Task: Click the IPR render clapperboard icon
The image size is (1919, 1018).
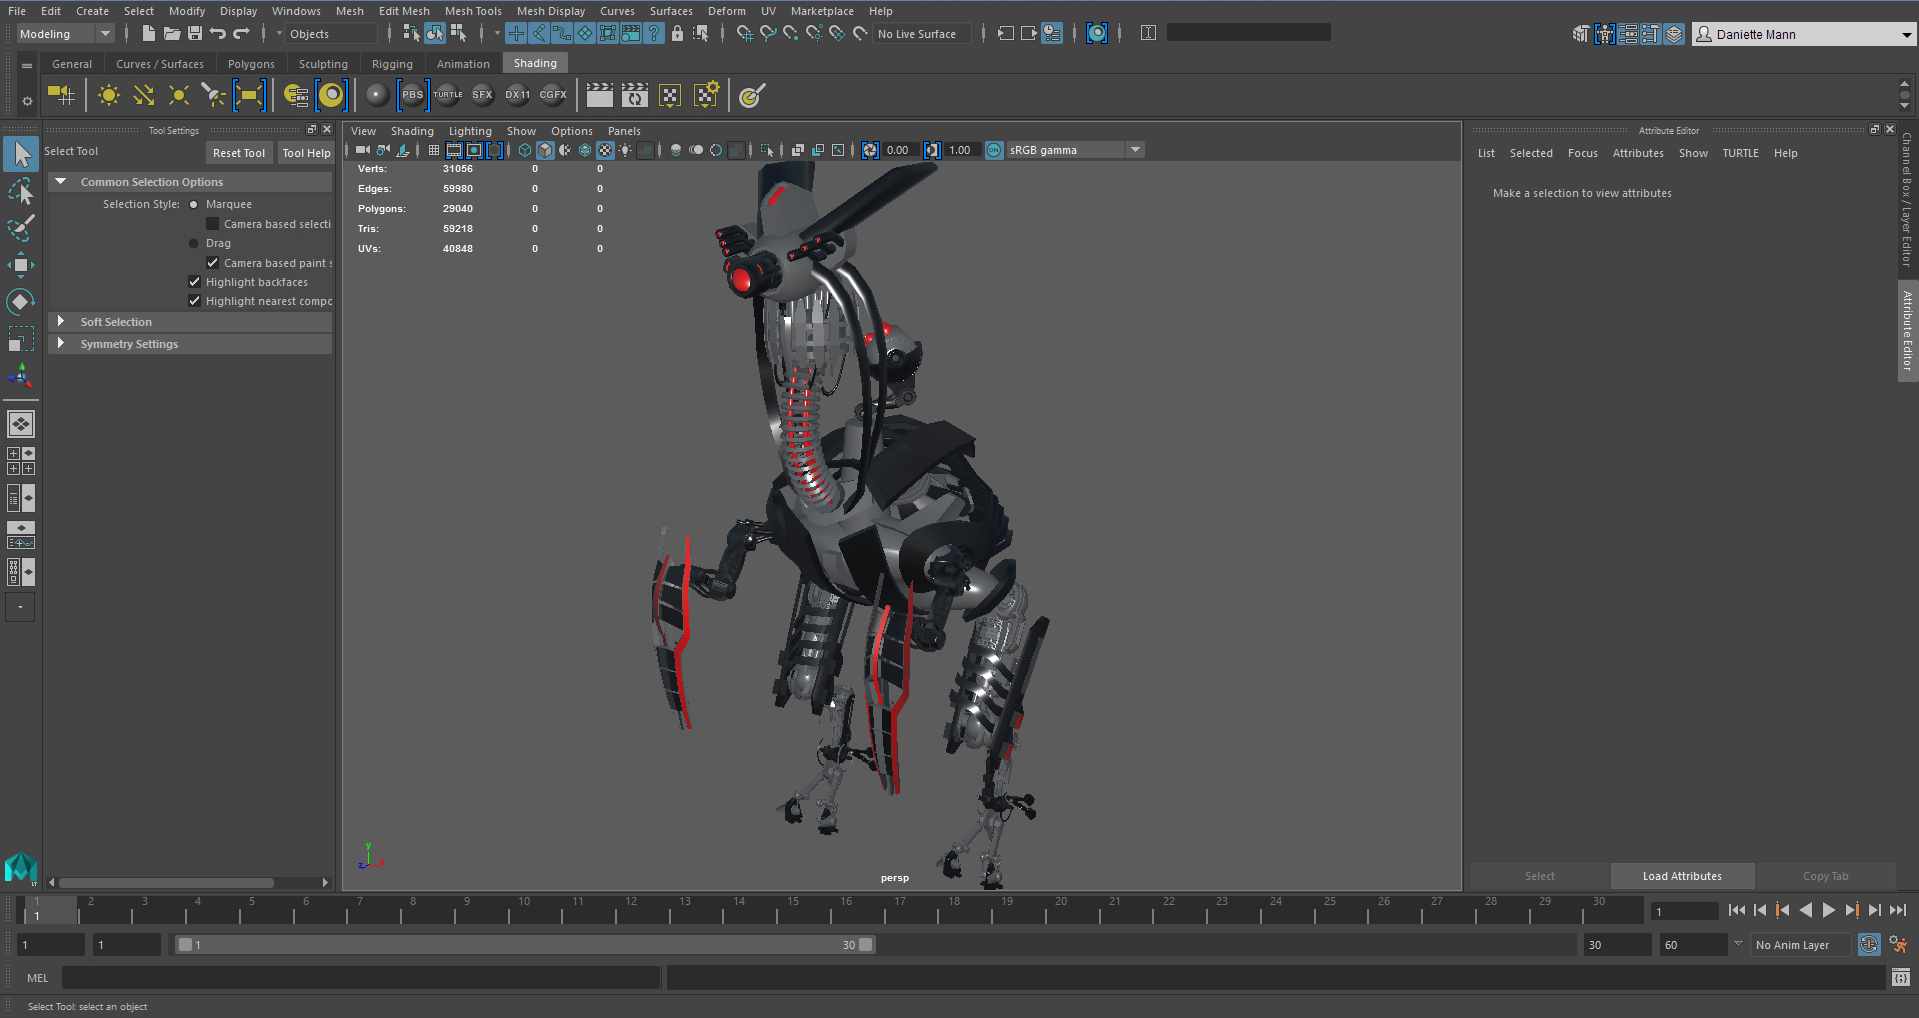Action: pyautogui.click(x=635, y=95)
